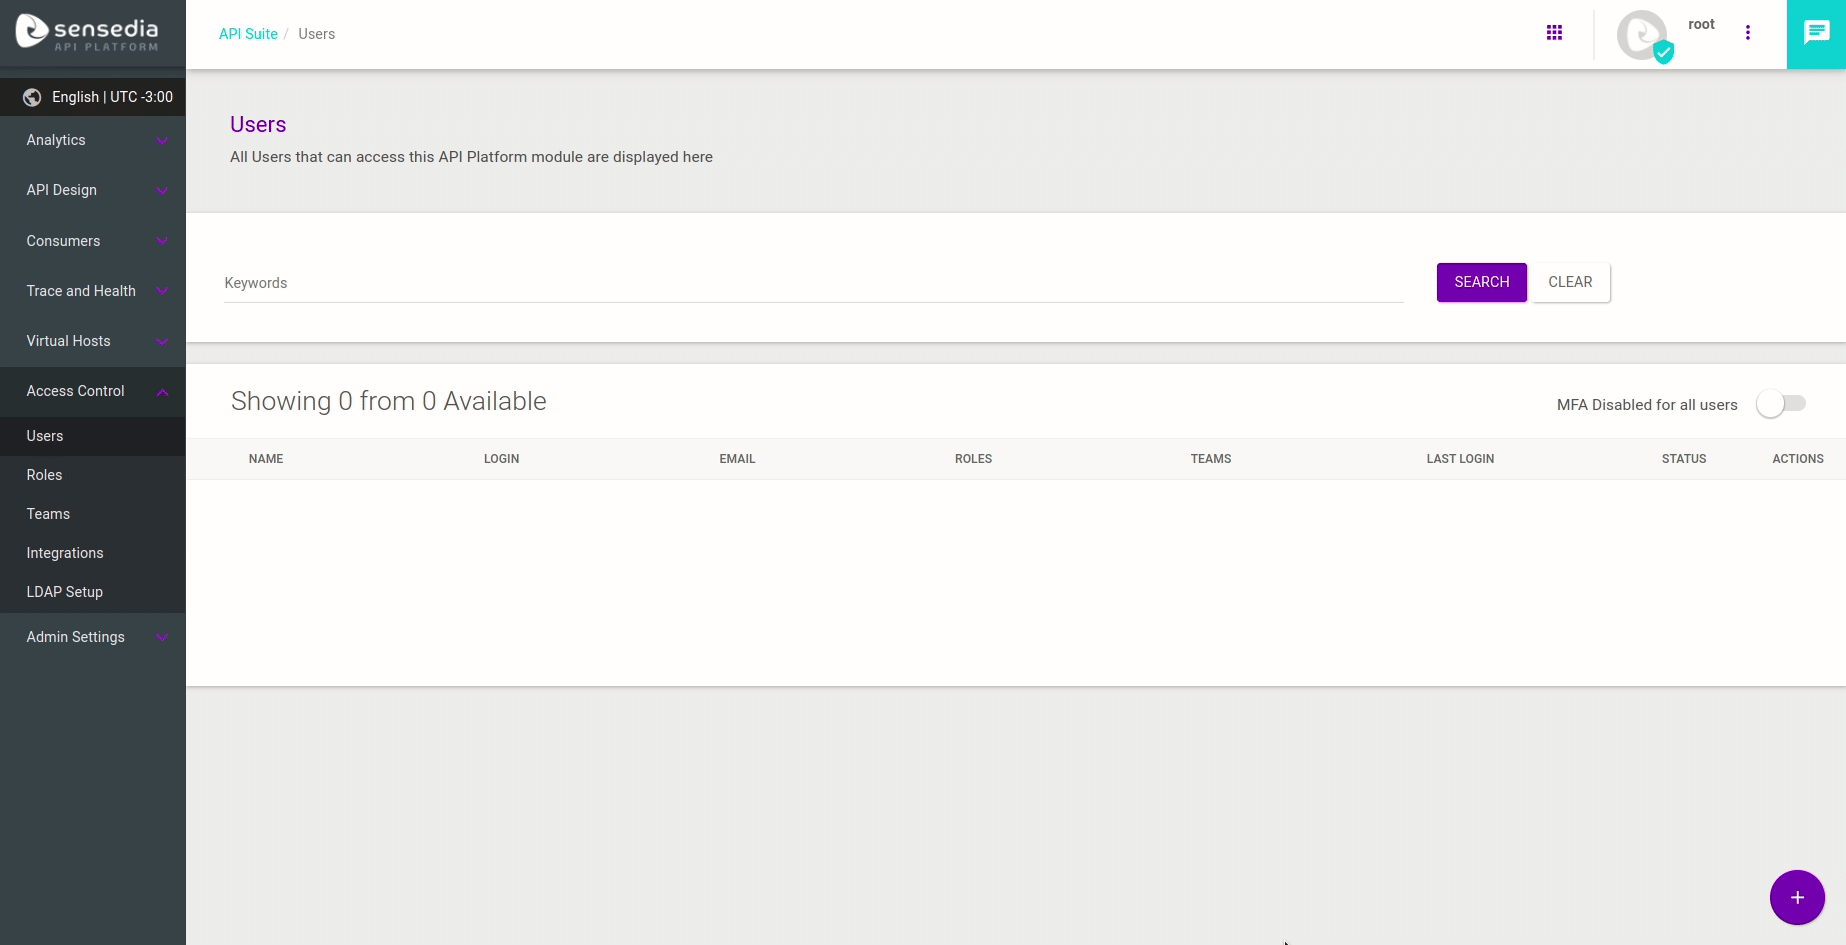Expand the Virtual Hosts chevron
Image resolution: width=1846 pixels, height=945 pixels.
pos(162,342)
